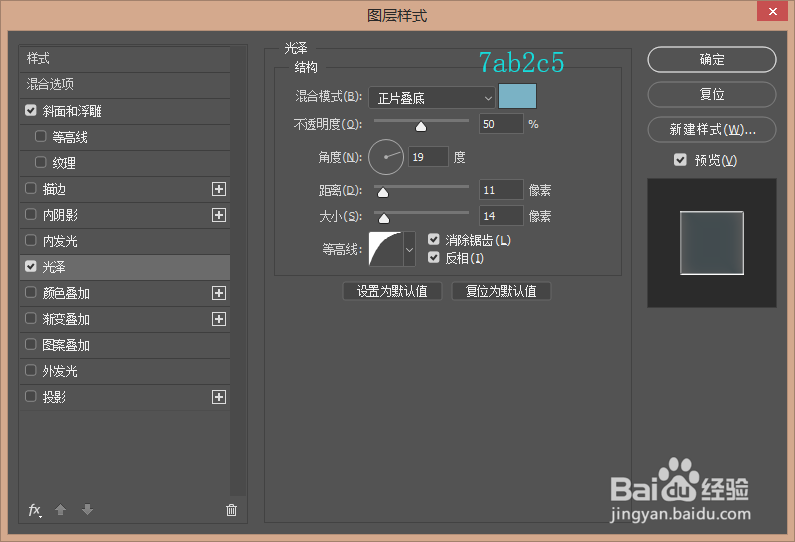Click the 复位 button

coord(712,95)
